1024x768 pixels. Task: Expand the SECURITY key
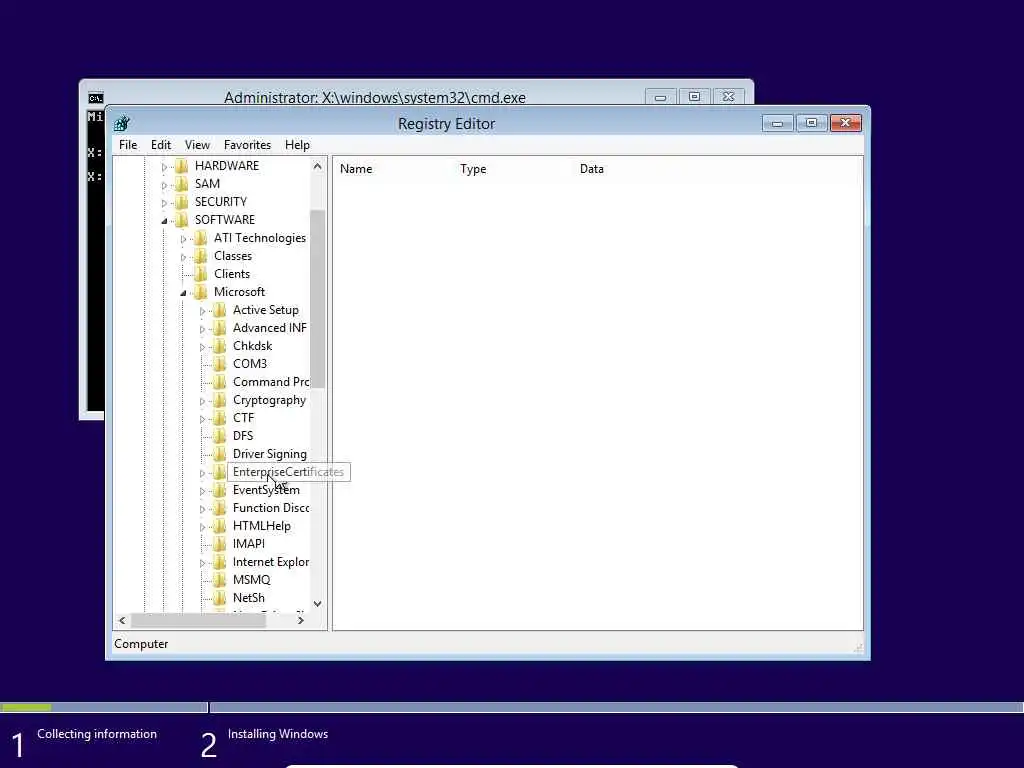pyautogui.click(x=164, y=203)
